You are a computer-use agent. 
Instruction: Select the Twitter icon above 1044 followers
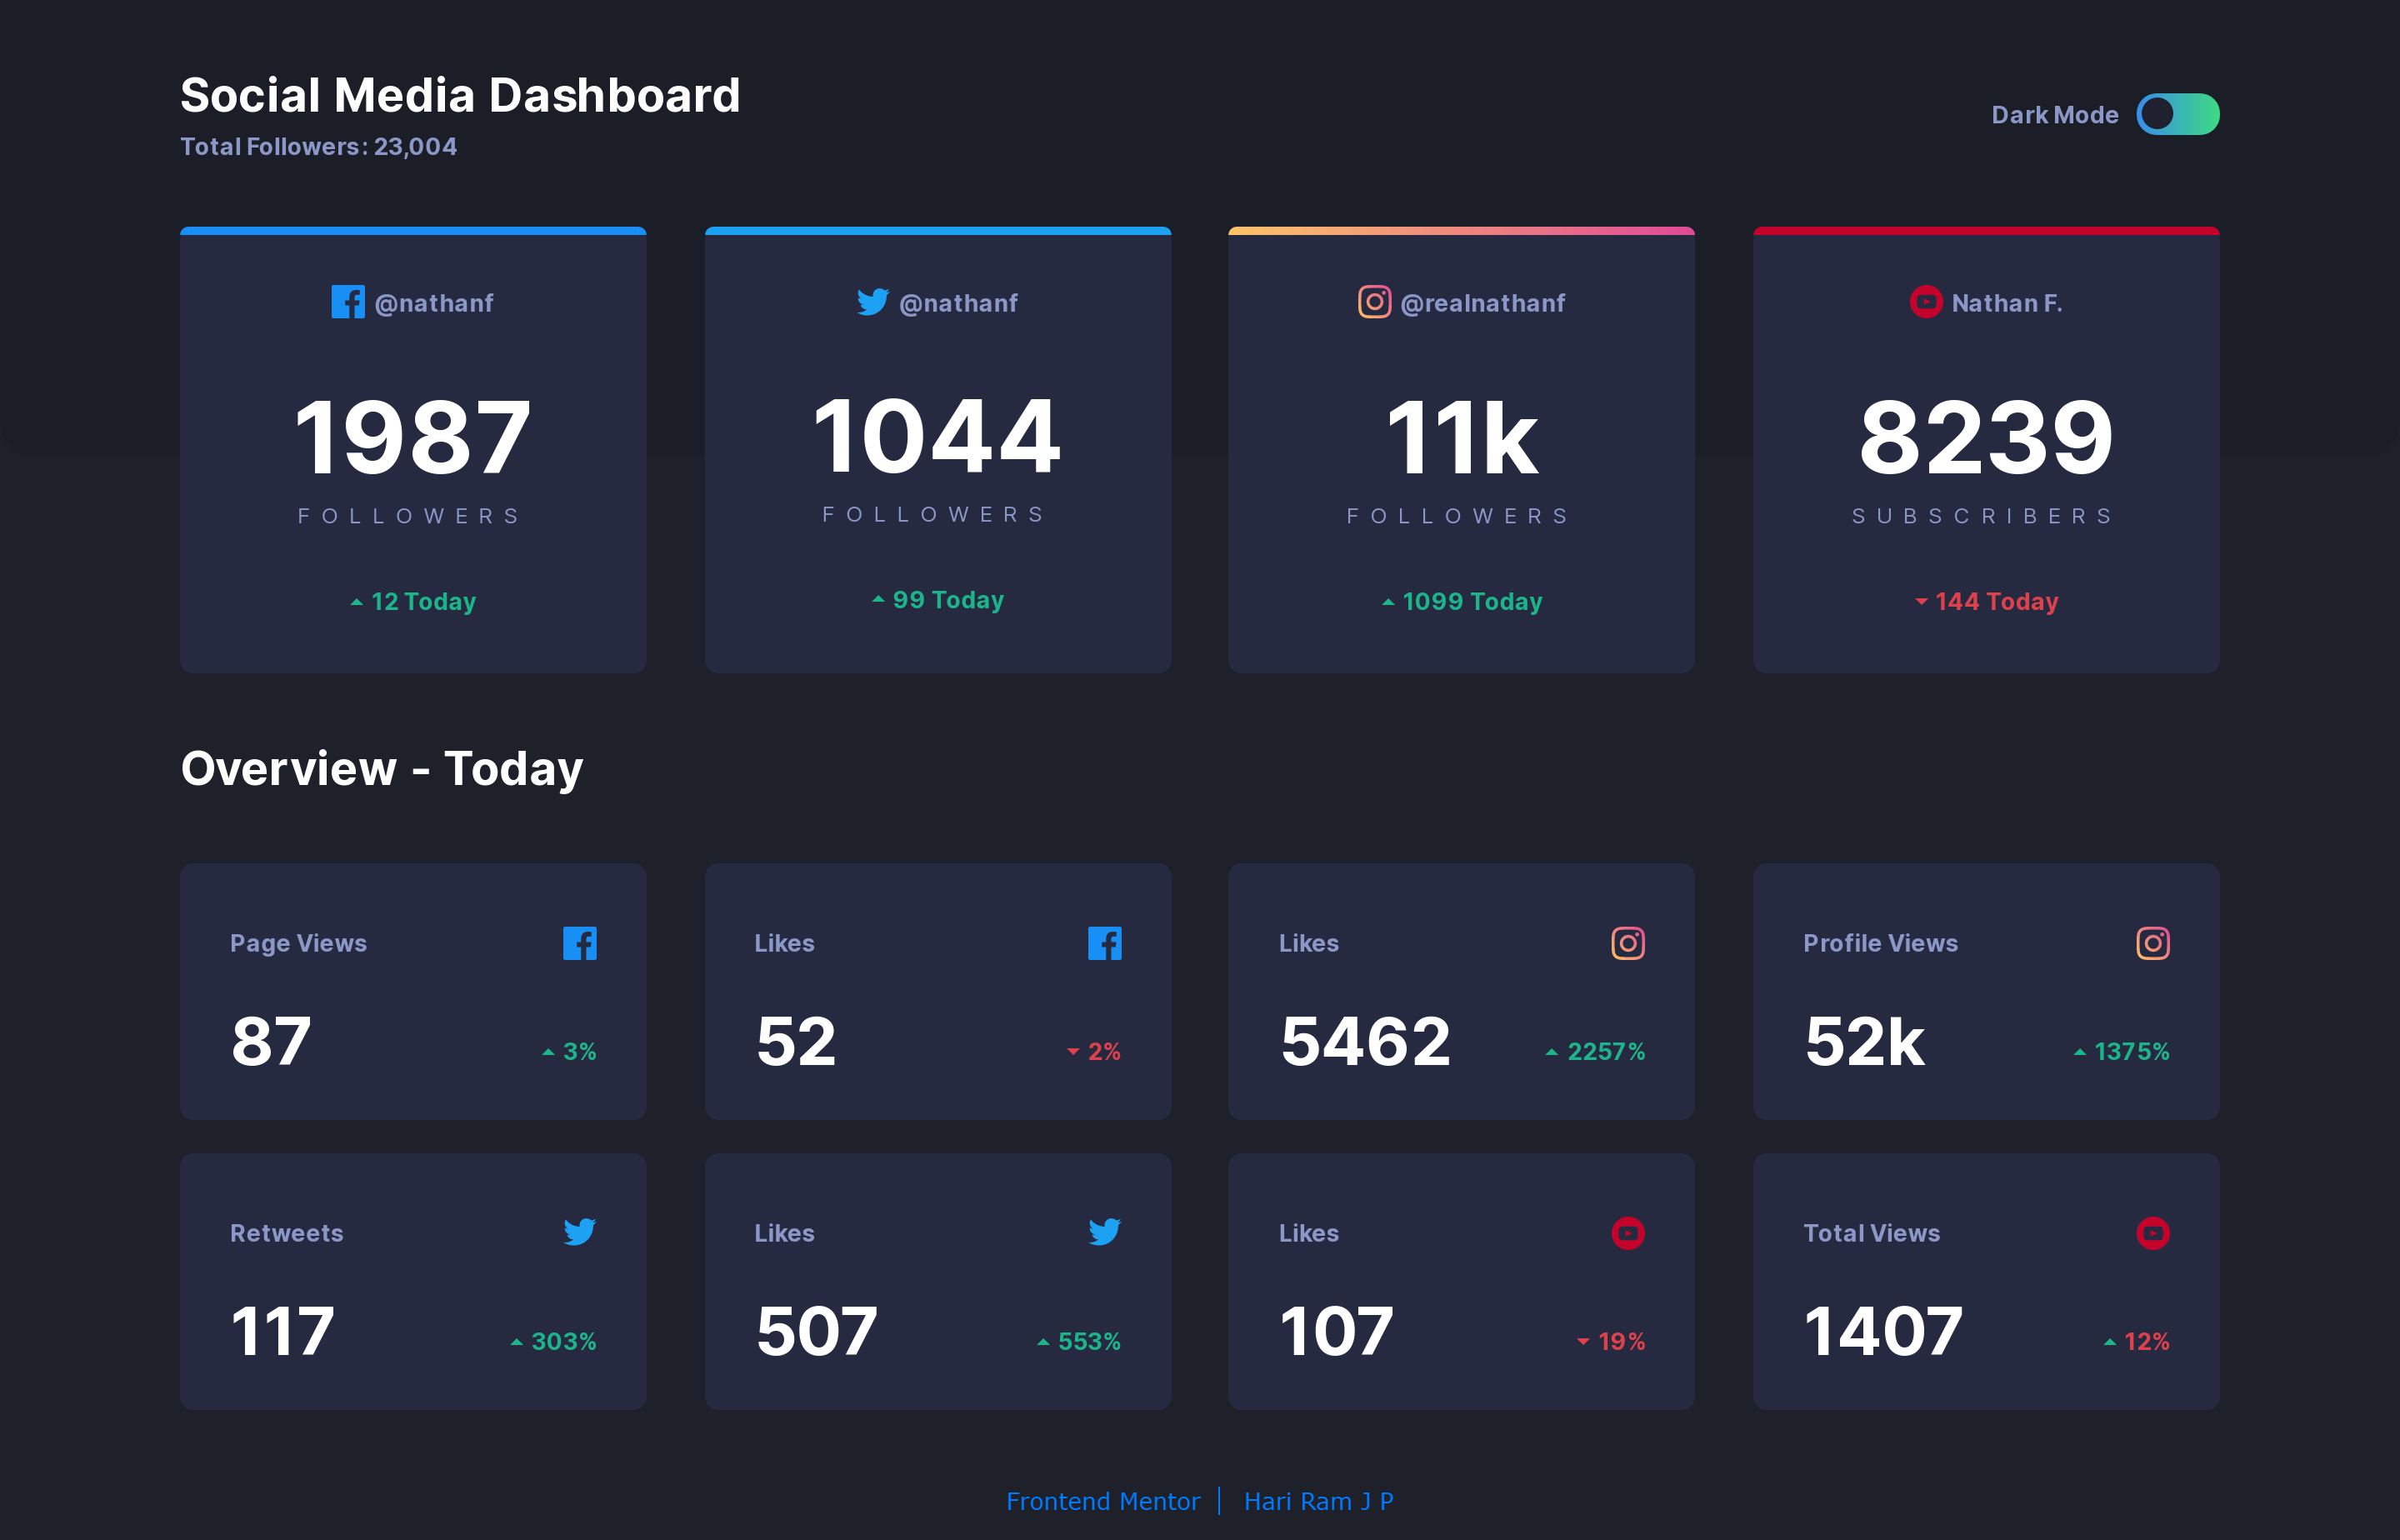(x=872, y=302)
